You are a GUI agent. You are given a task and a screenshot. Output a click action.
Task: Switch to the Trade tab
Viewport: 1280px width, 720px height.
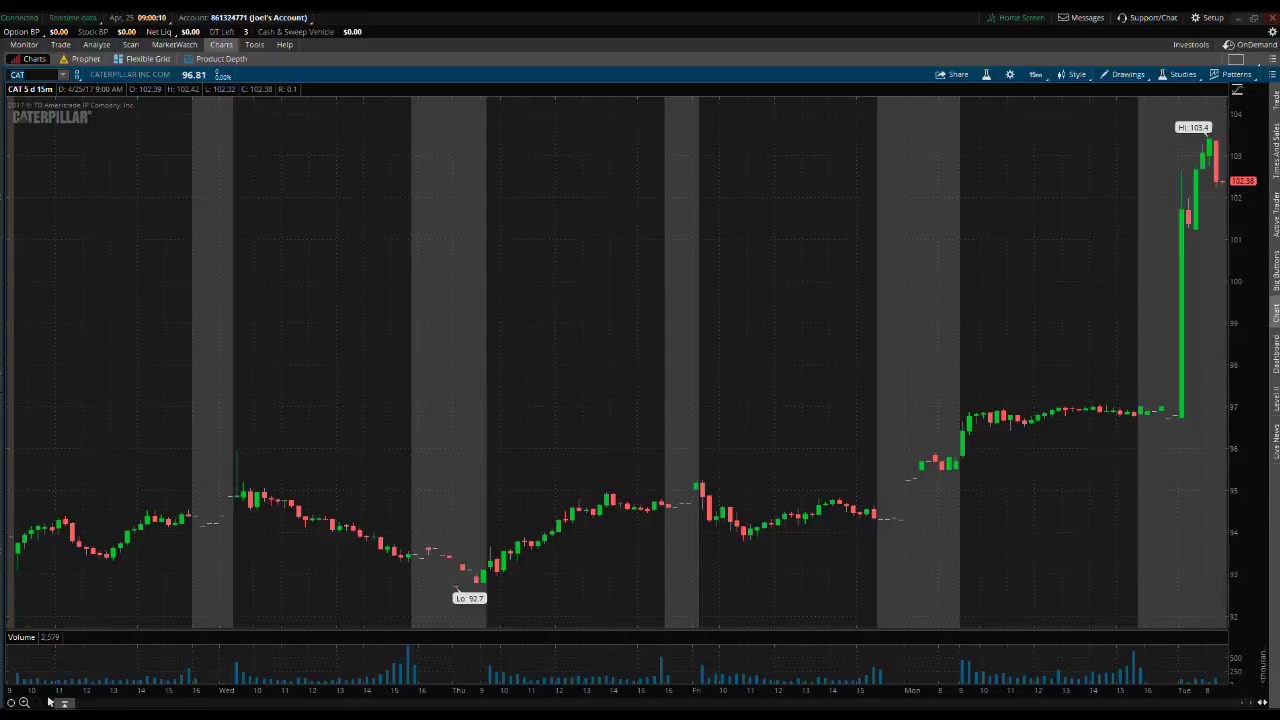pos(61,45)
